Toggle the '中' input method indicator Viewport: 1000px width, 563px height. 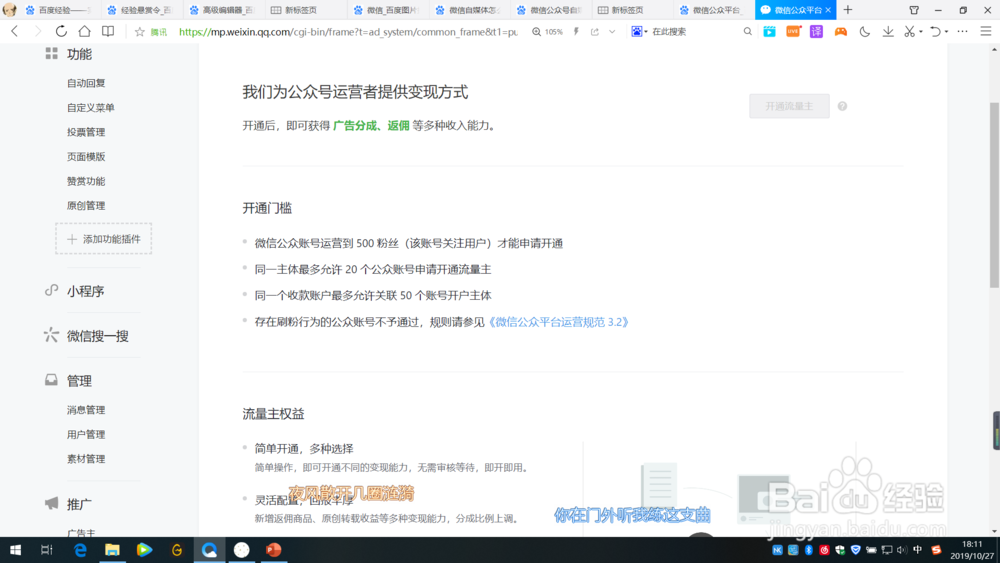click(x=918, y=550)
